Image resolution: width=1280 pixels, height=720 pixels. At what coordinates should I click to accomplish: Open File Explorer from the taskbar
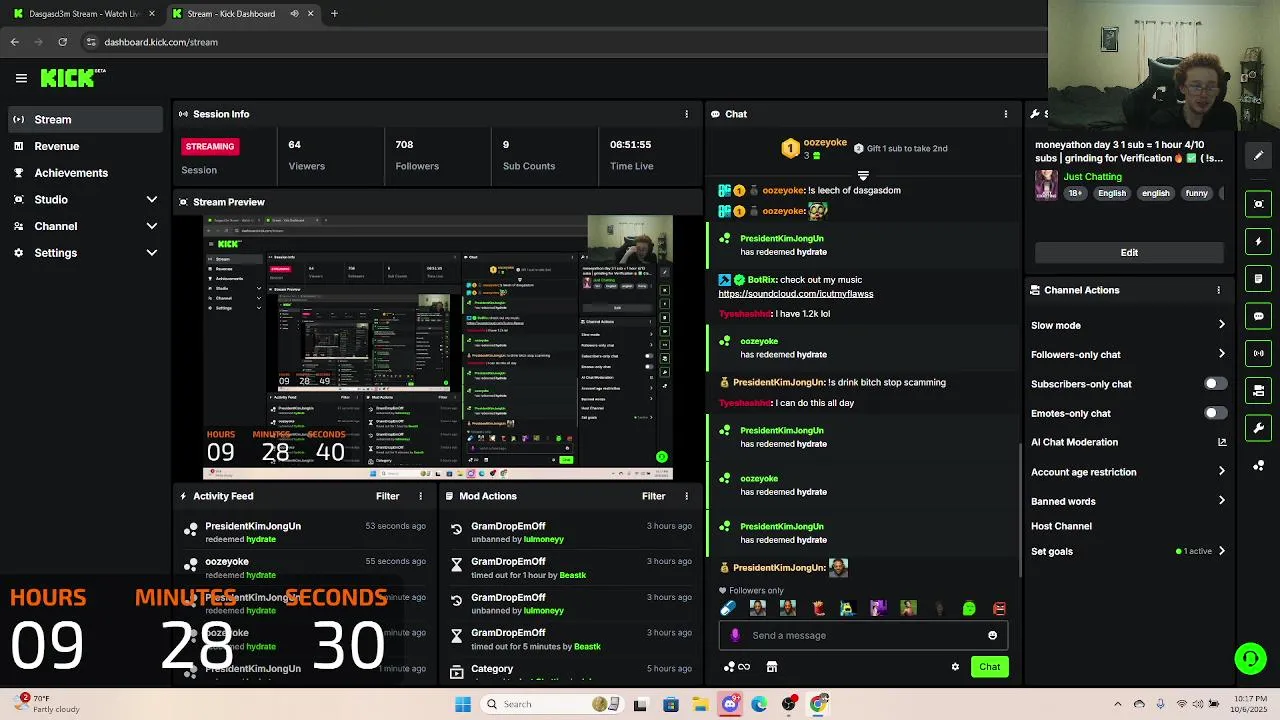[700, 704]
